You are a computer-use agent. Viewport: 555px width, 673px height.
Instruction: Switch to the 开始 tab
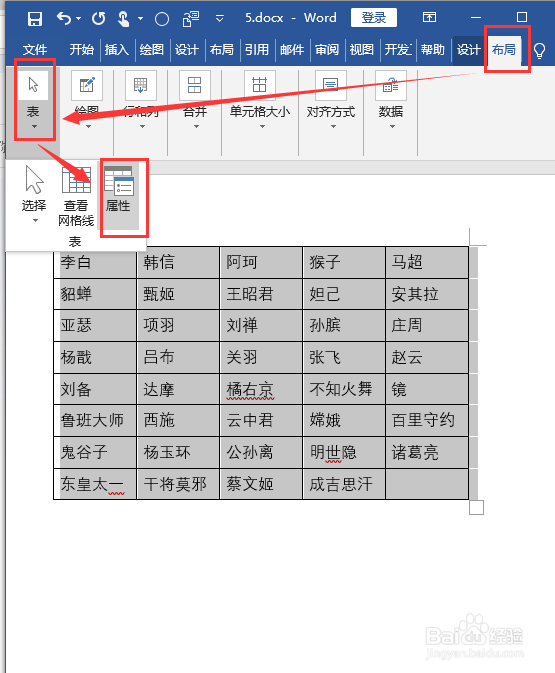(x=82, y=50)
